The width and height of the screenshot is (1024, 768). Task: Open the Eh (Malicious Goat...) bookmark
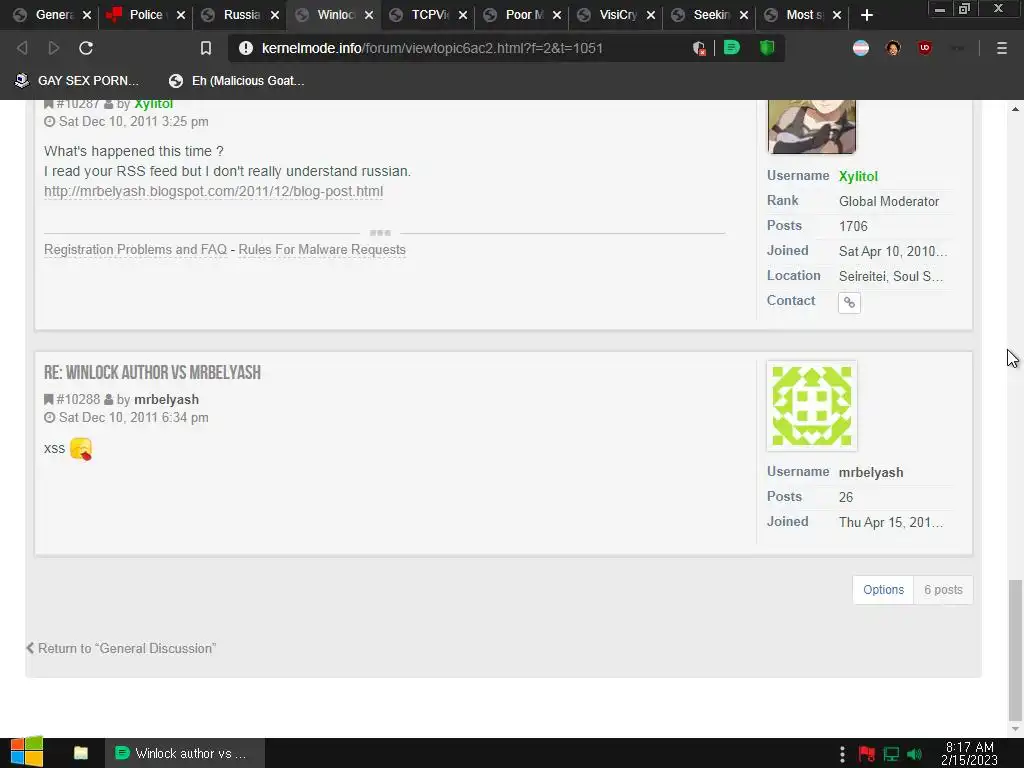236,81
